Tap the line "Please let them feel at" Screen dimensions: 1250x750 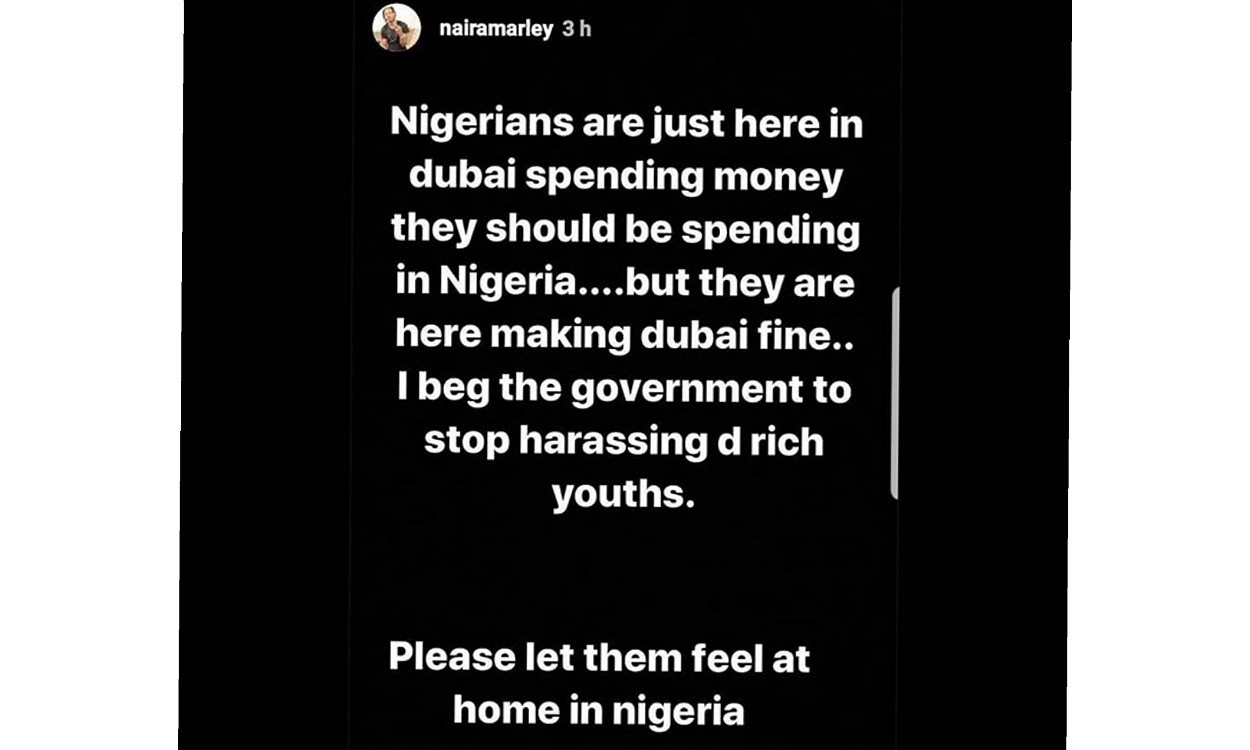(x=599, y=658)
